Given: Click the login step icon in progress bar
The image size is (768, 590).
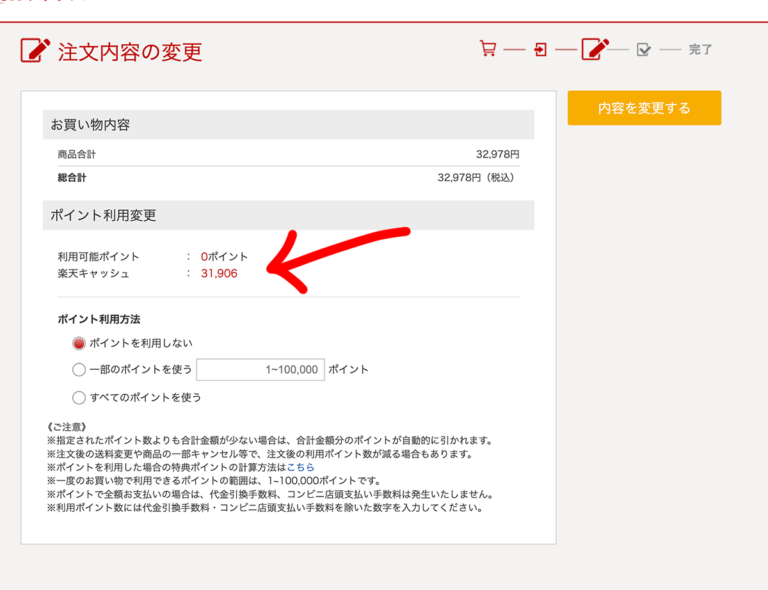Looking at the screenshot, I should tap(541, 50).
